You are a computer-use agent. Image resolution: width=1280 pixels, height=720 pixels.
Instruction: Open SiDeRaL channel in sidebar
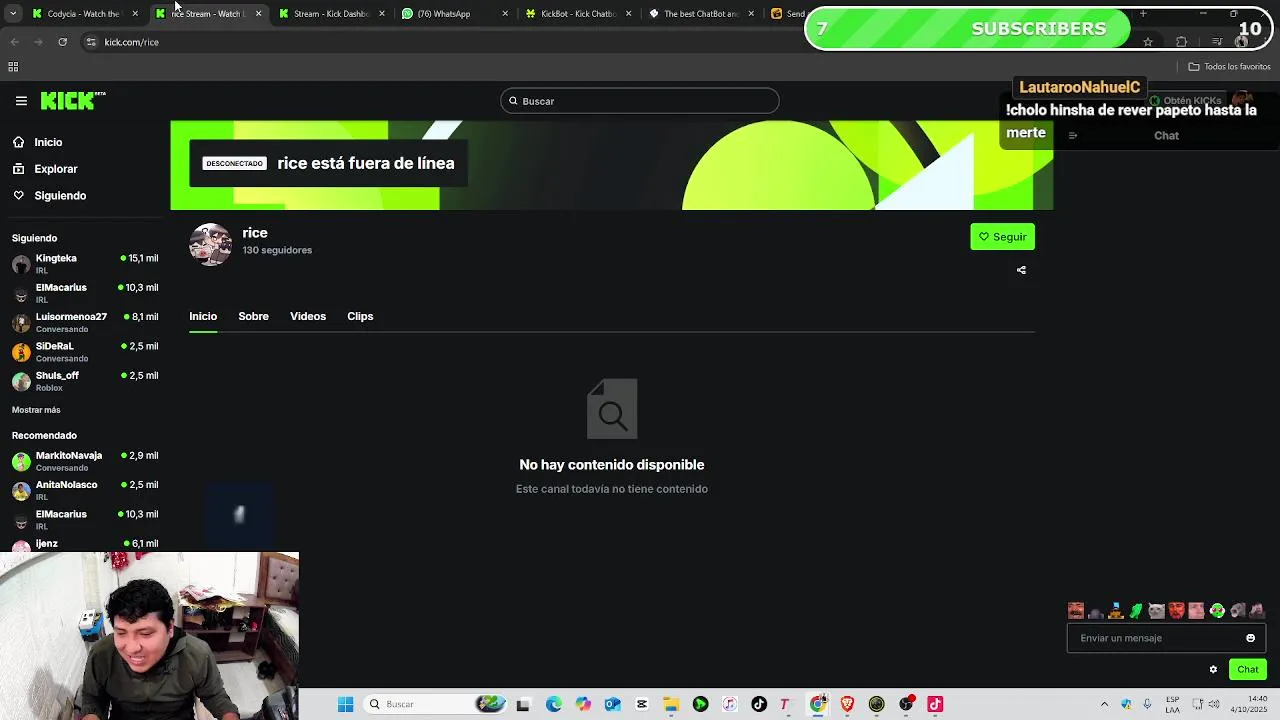(85, 351)
